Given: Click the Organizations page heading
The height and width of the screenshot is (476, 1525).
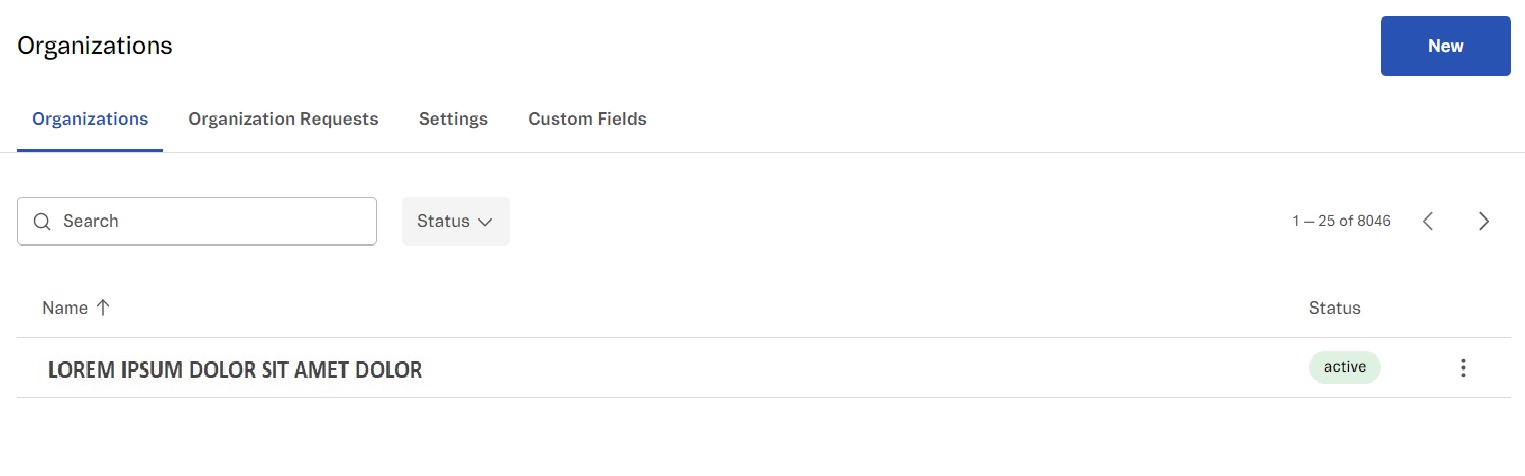Looking at the screenshot, I should point(95,46).
